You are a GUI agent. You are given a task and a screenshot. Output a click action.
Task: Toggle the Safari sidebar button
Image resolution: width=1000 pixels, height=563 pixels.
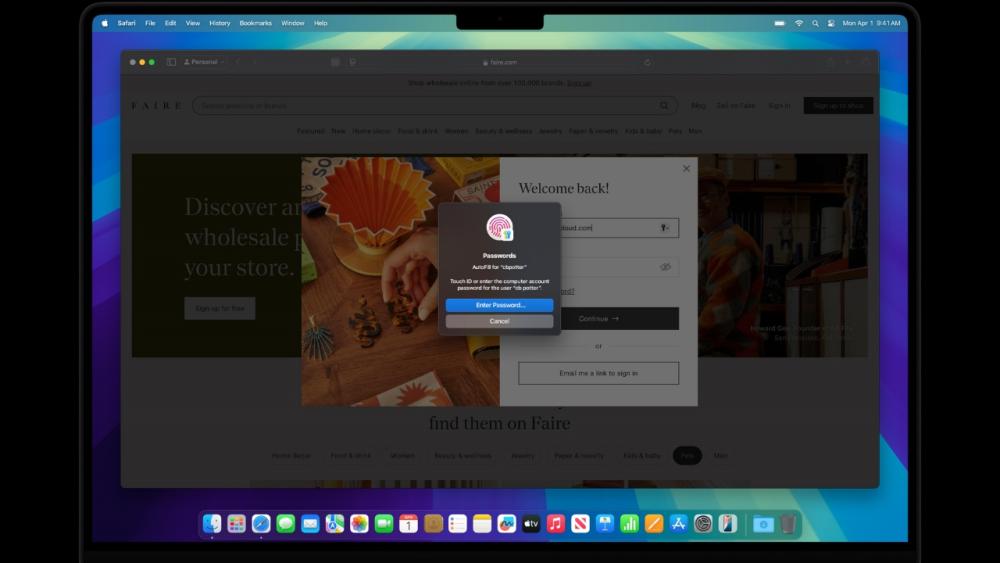[x=171, y=62]
